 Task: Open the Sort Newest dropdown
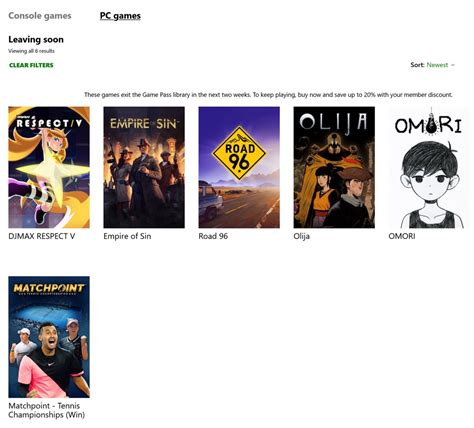pos(433,65)
